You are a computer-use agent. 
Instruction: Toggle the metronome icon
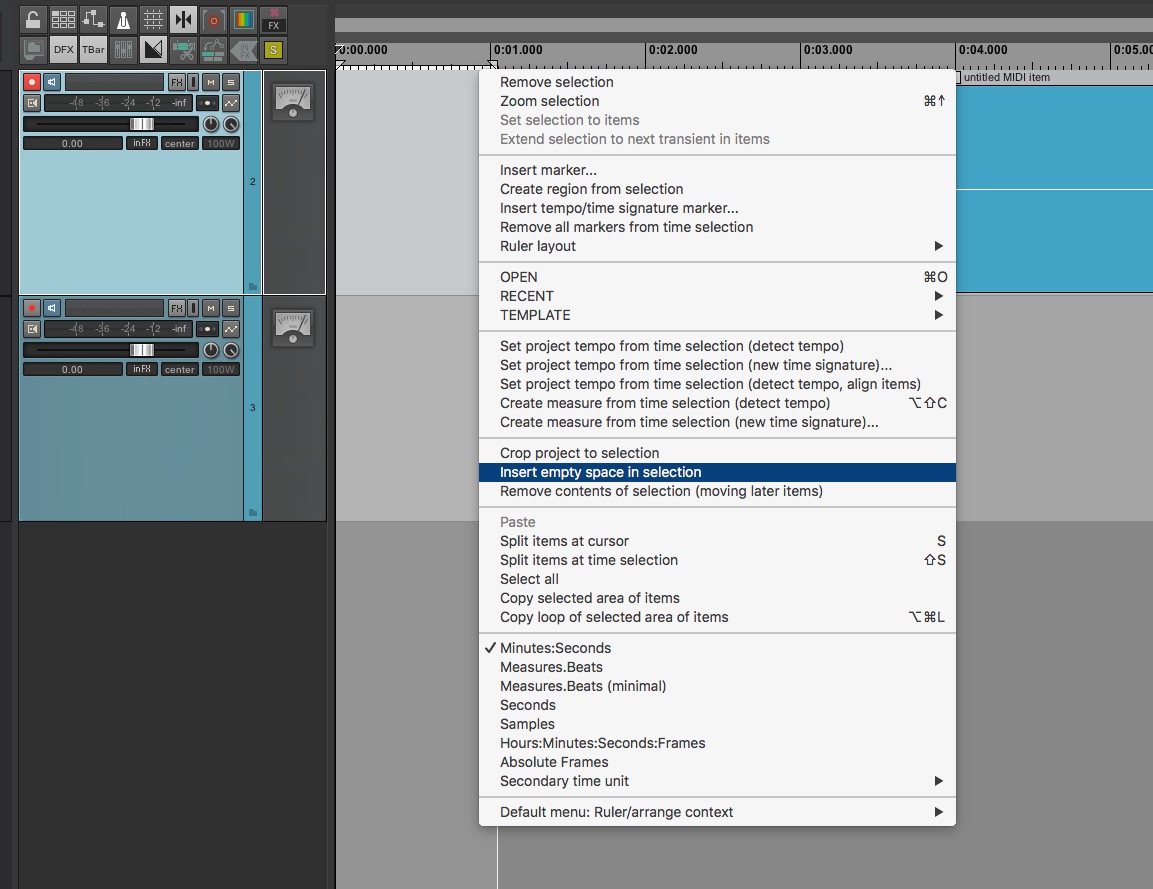[x=124, y=19]
